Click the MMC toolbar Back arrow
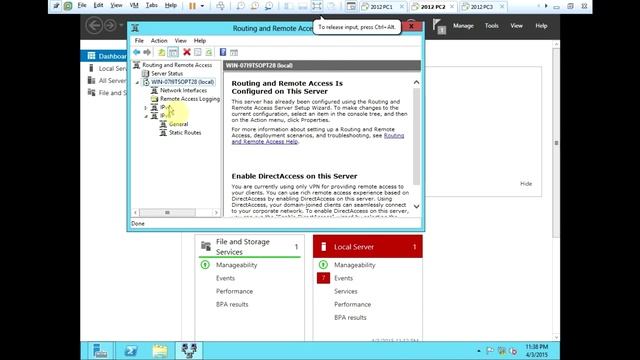The image size is (640, 360). pyautogui.click(x=136, y=52)
